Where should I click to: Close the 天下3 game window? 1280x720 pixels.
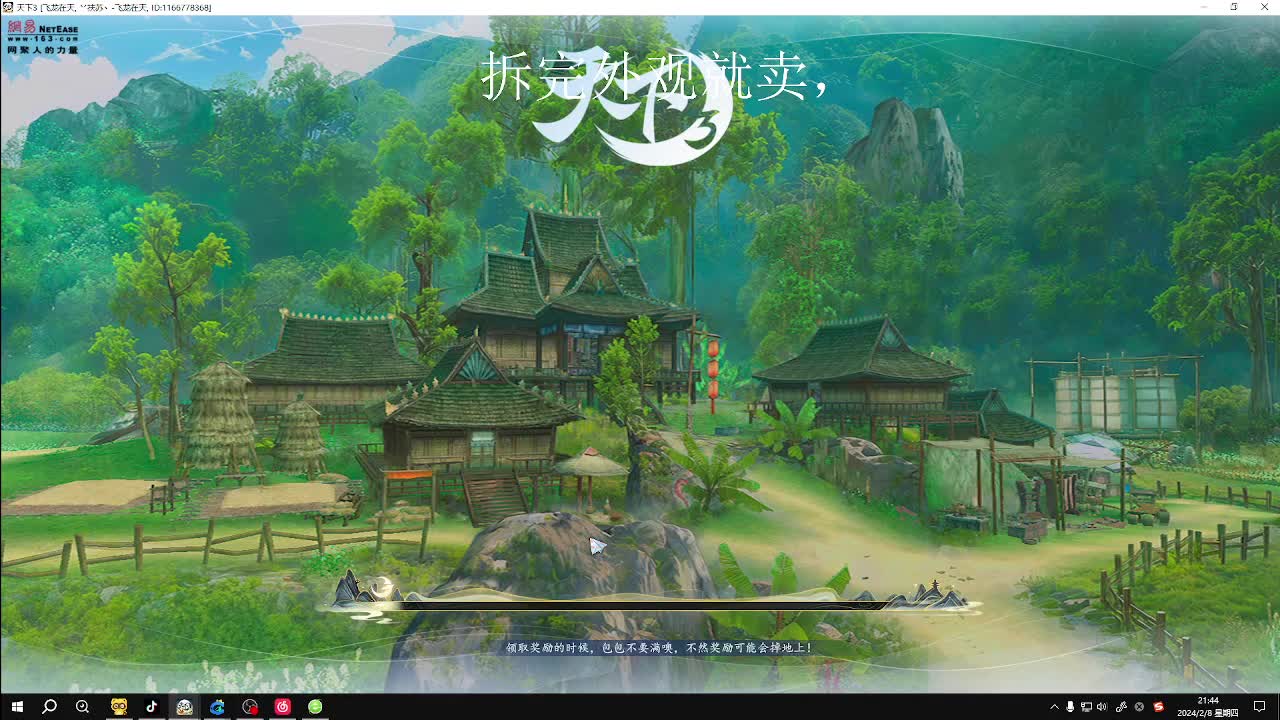(1265, 7)
